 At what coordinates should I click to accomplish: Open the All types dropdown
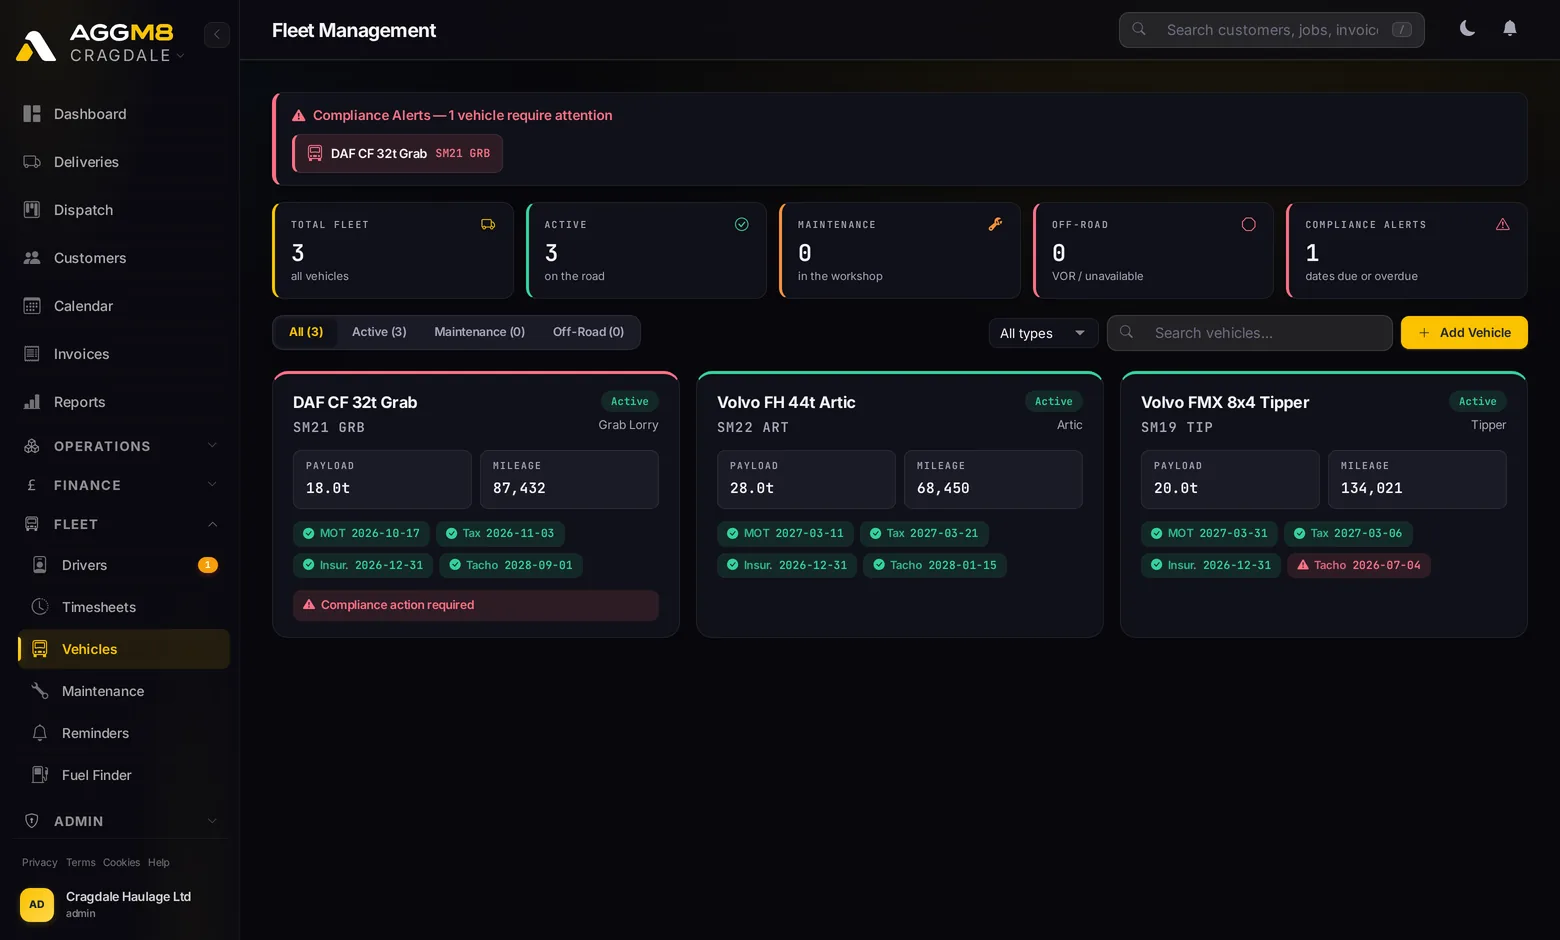click(1043, 333)
